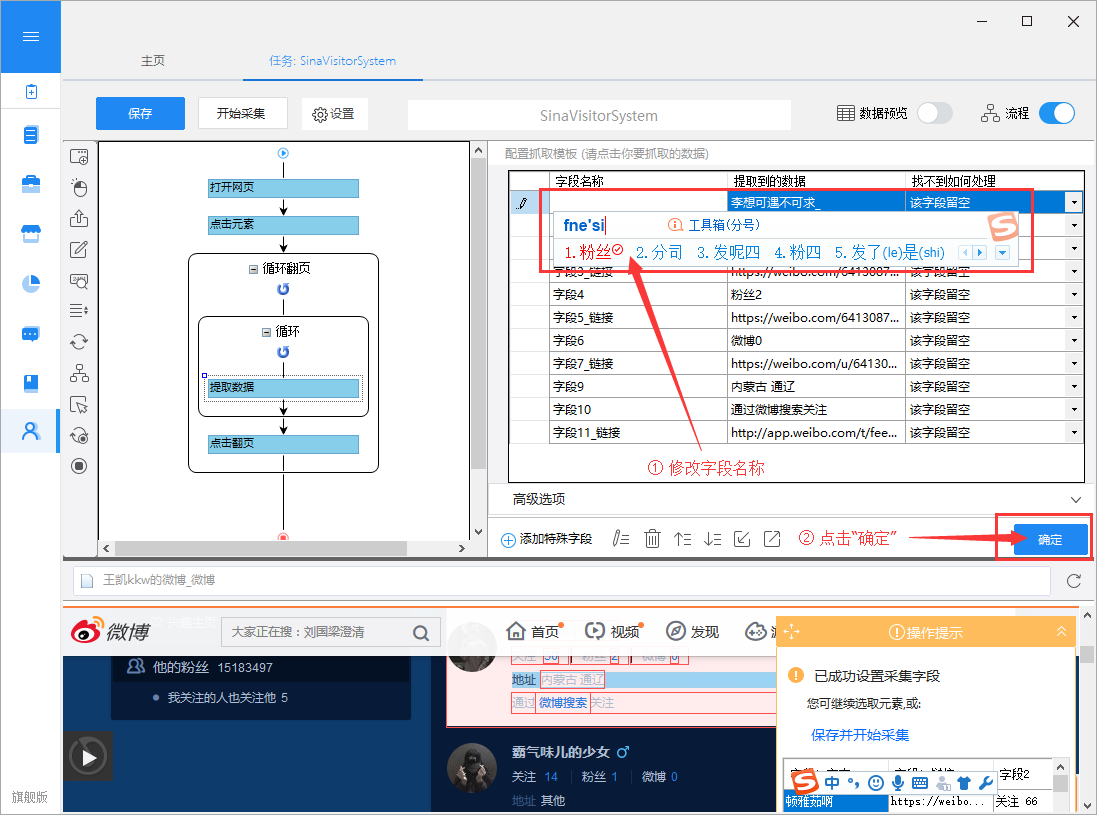
Task: Collapse the 操作提示 panel chevron
Action: 1061,632
